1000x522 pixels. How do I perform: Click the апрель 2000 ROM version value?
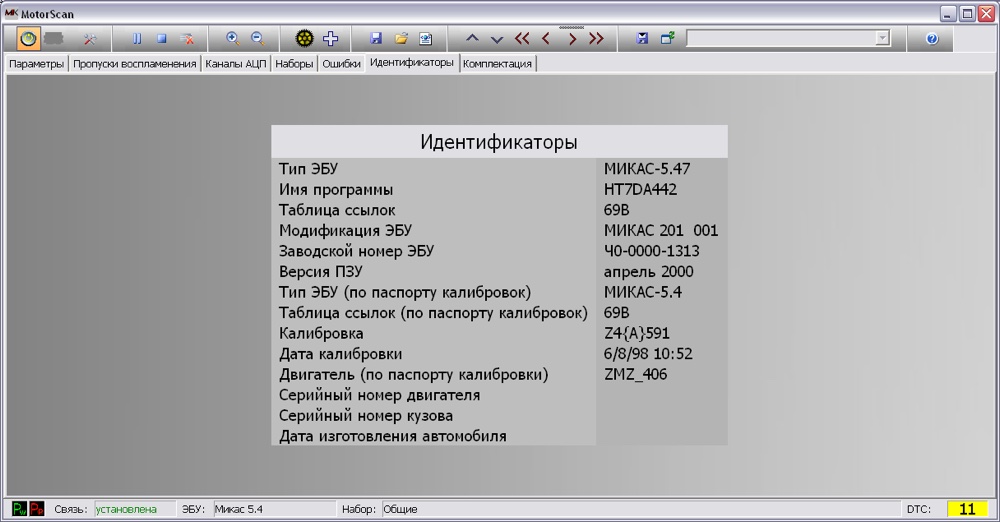click(x=649, y=272)
